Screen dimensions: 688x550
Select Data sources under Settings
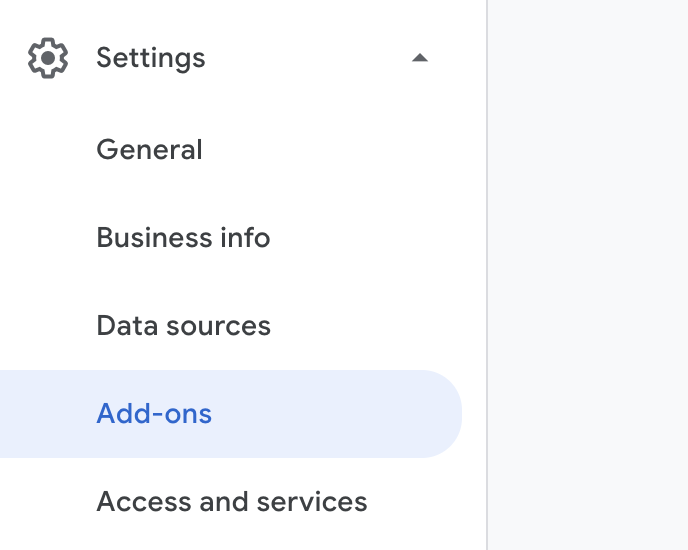coord(183,326)
